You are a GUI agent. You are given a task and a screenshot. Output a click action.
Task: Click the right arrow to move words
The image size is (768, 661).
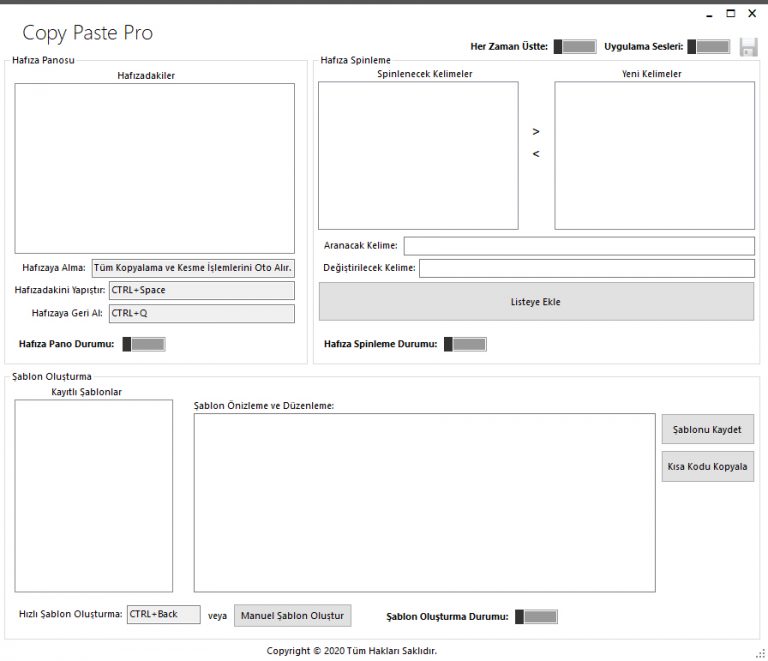click(536, 131)
